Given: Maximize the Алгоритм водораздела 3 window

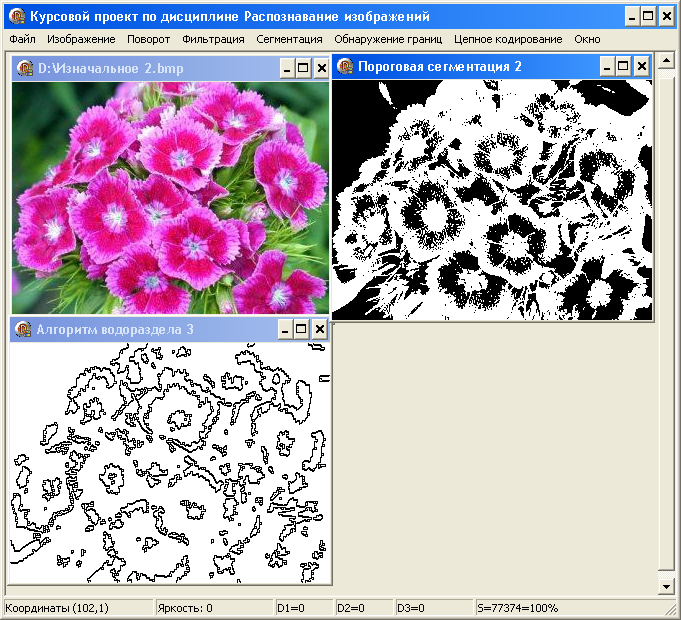Looking at the screenshot, I should (301, 330).
